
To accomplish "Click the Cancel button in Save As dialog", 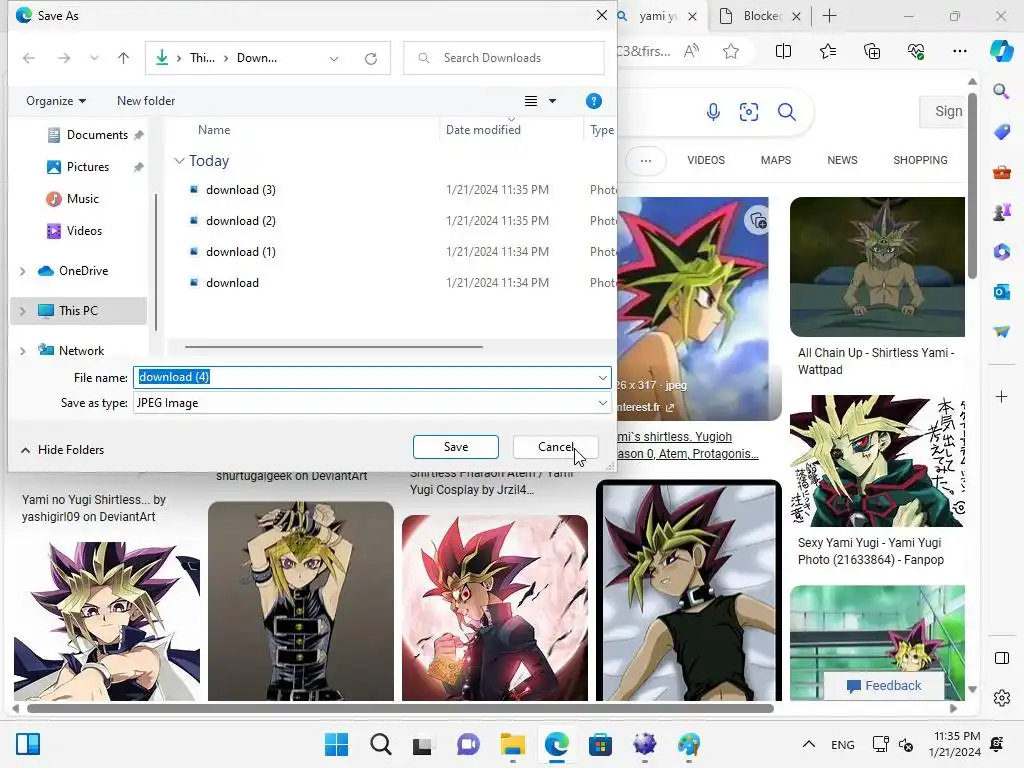I will [x=555, y=447].
